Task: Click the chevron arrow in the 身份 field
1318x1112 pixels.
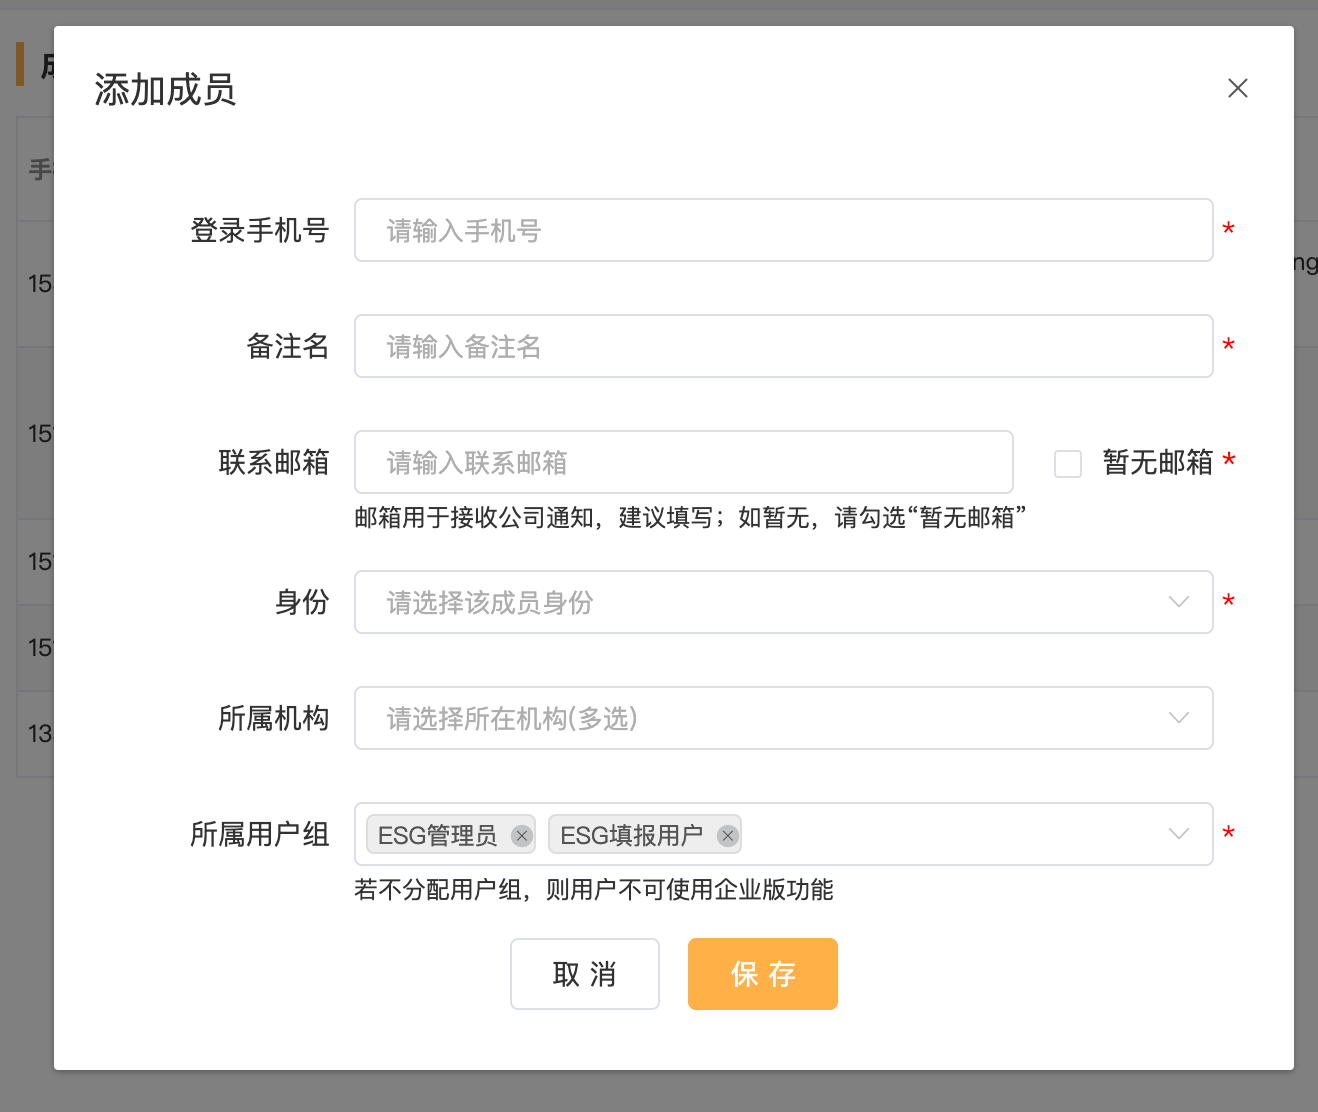Action: [1178, 602]
